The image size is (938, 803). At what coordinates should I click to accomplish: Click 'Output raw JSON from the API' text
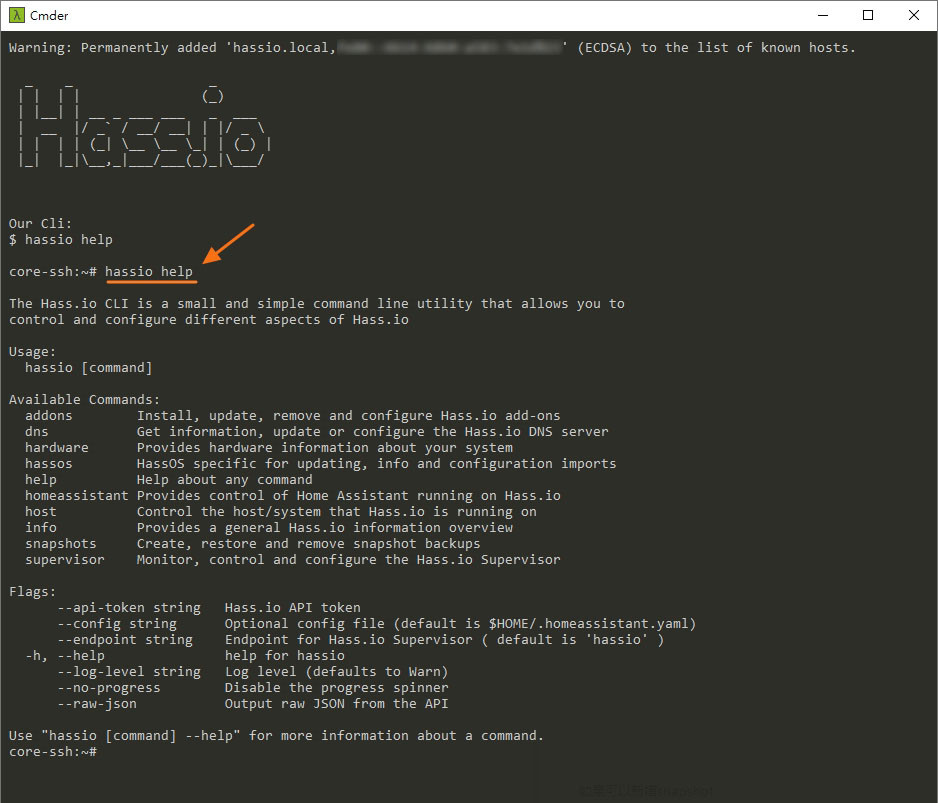(336, 704)
